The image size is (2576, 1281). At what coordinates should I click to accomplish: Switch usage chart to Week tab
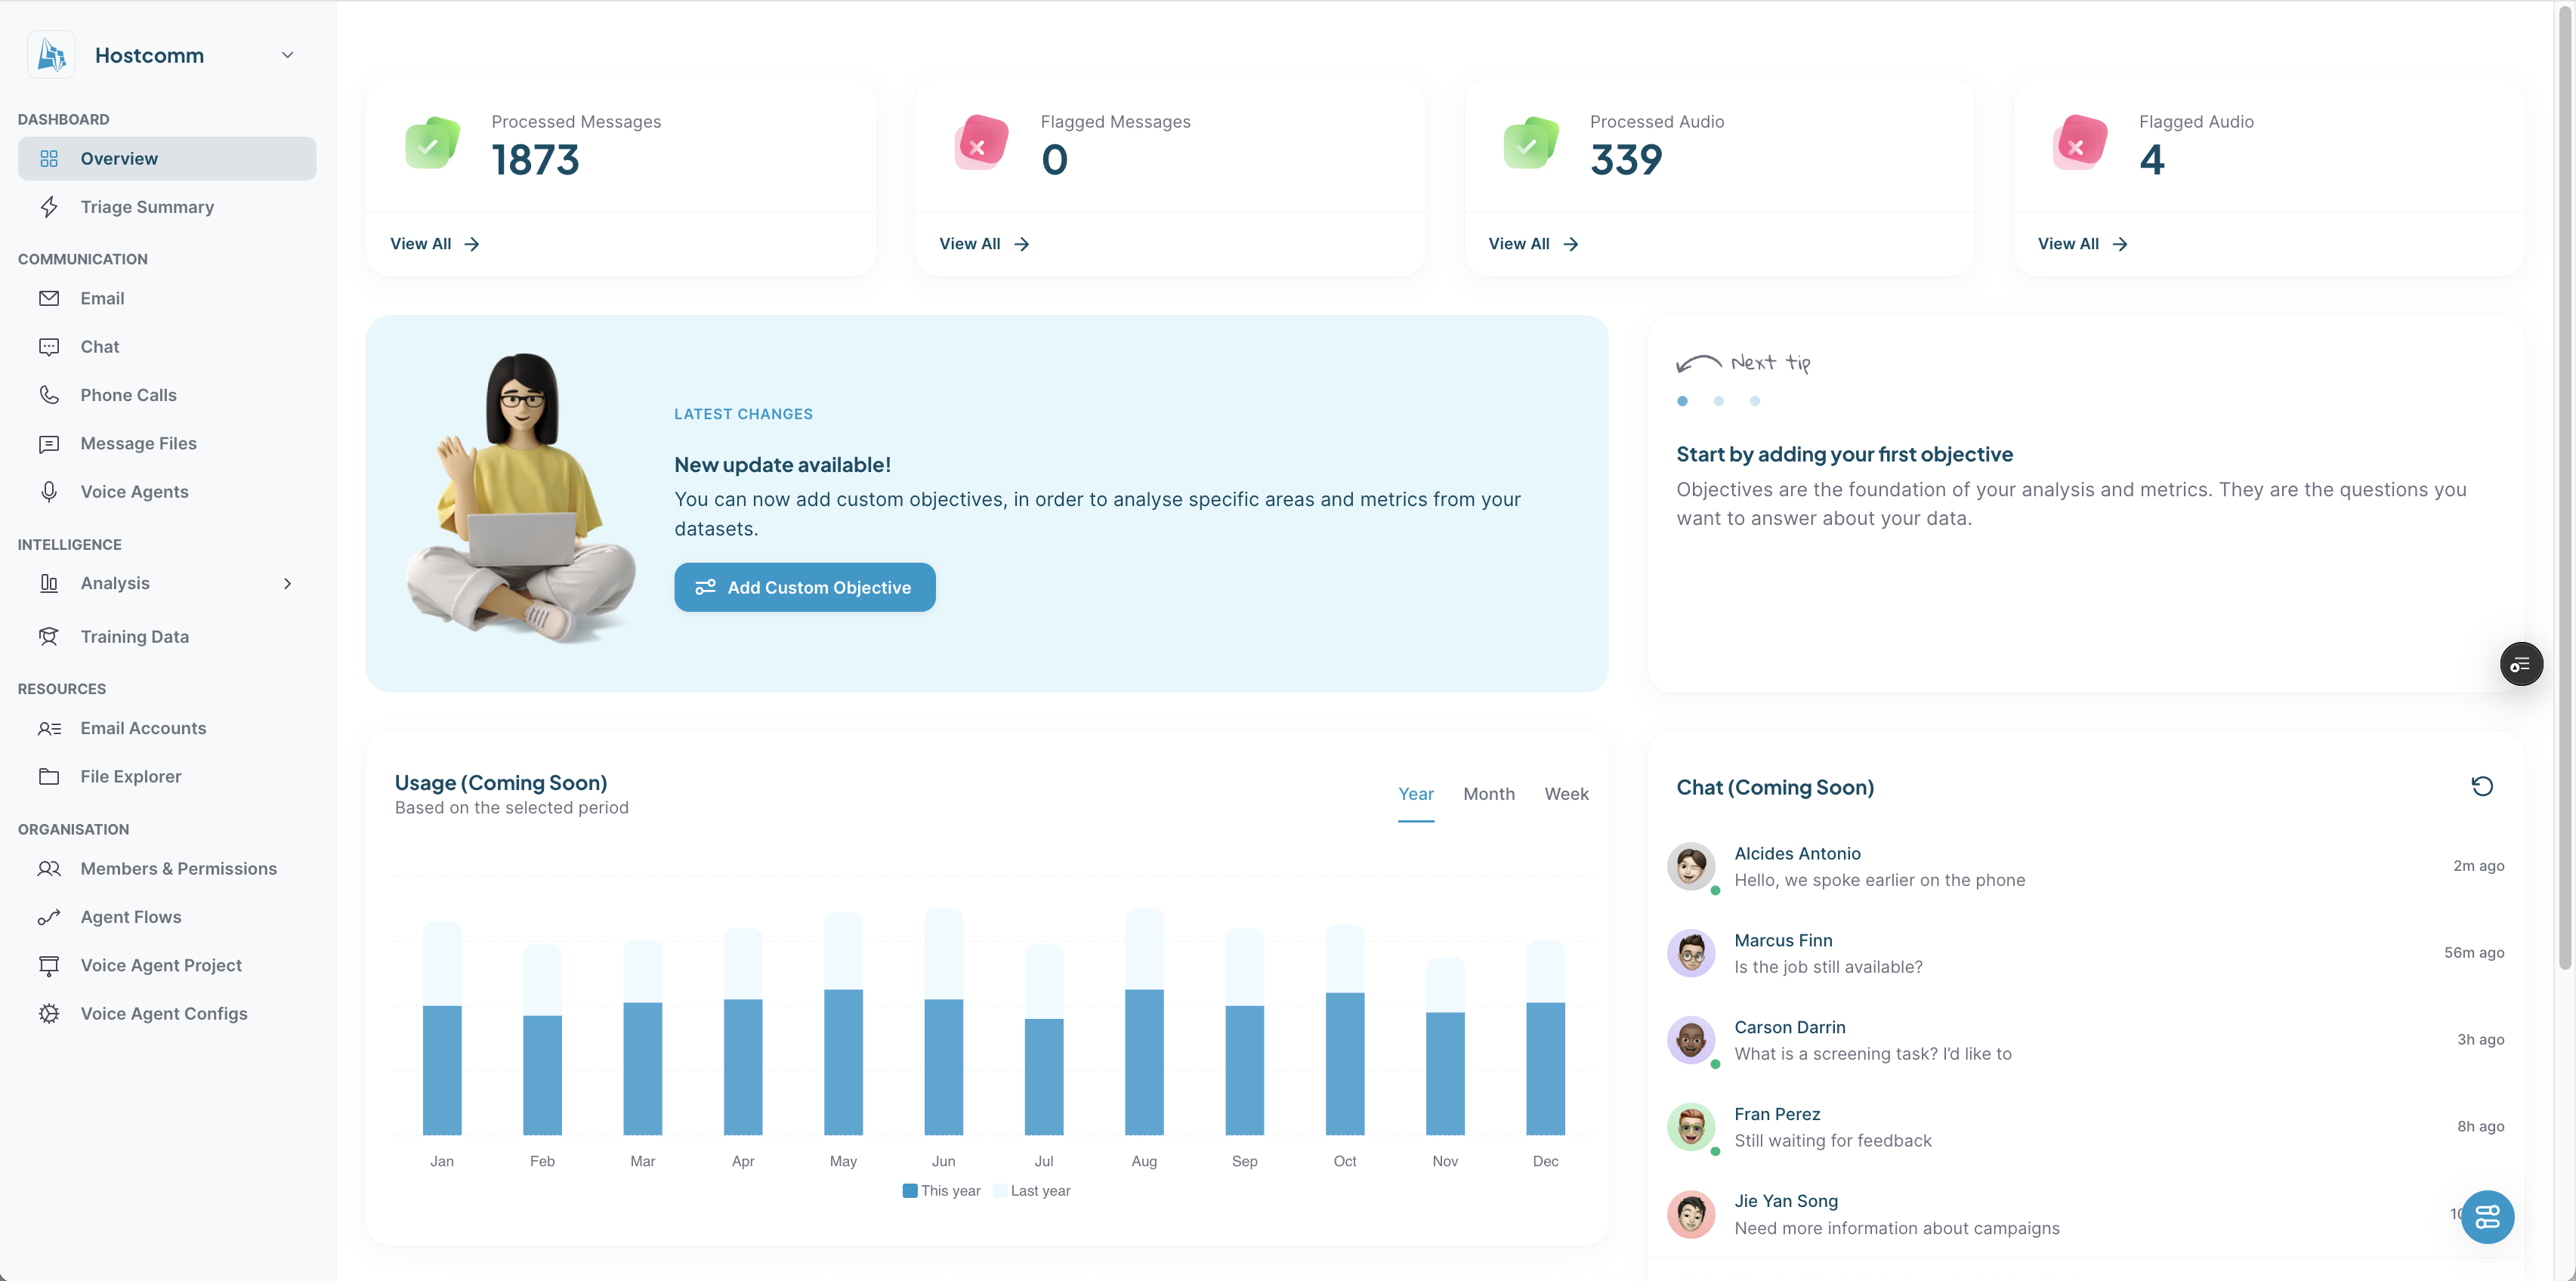point(1565,793)
